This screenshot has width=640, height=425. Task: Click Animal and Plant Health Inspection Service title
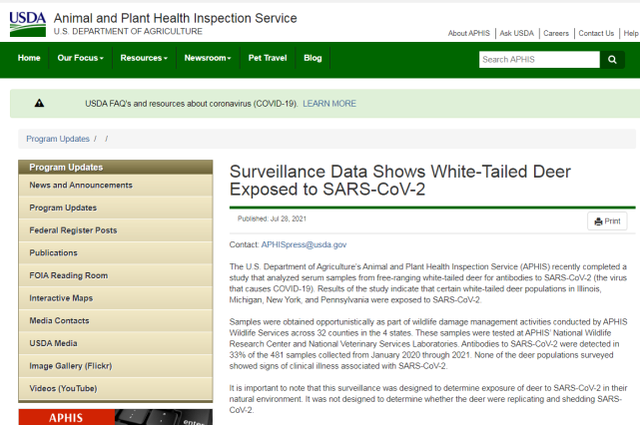pos(175,18)
